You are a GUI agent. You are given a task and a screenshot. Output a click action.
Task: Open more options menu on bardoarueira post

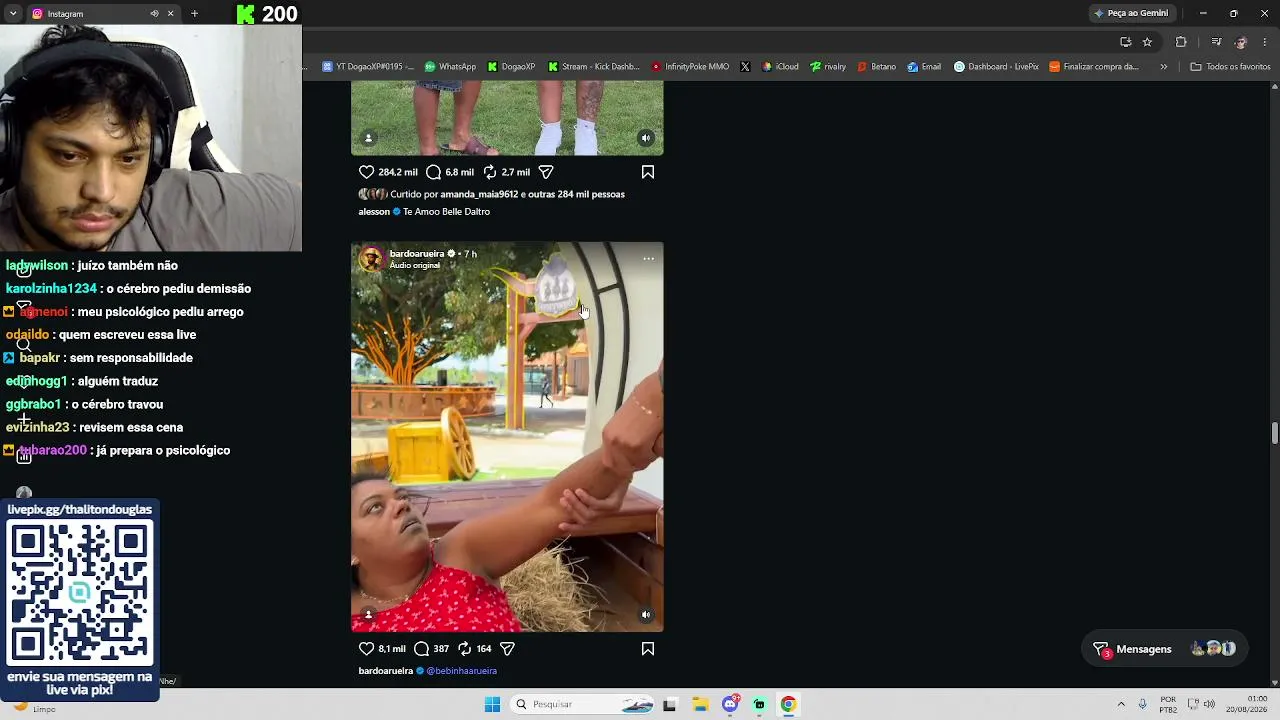tap(648, 259)
